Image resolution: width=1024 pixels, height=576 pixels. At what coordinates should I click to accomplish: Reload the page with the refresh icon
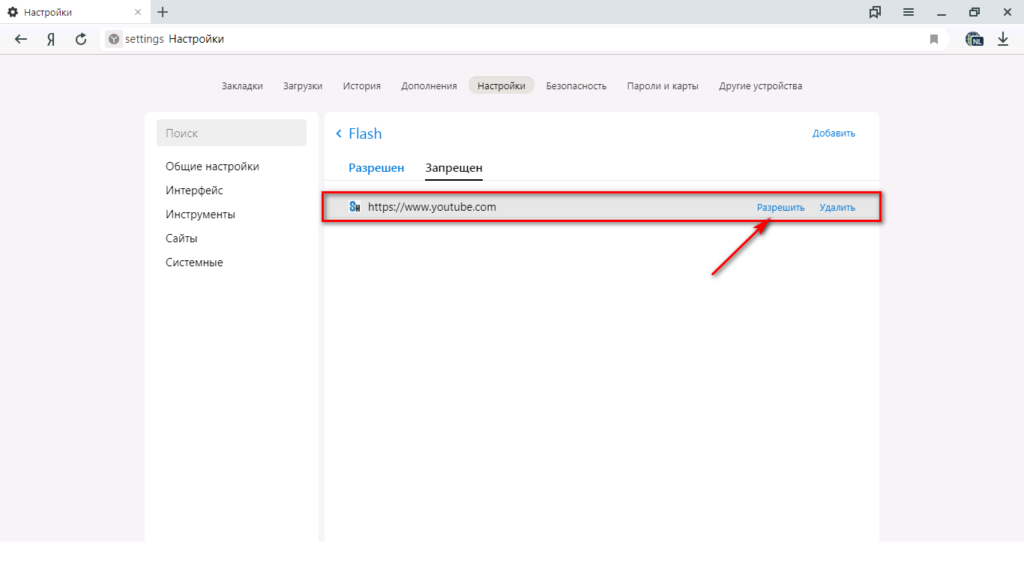pyautogui.click(x=81, y=39)
